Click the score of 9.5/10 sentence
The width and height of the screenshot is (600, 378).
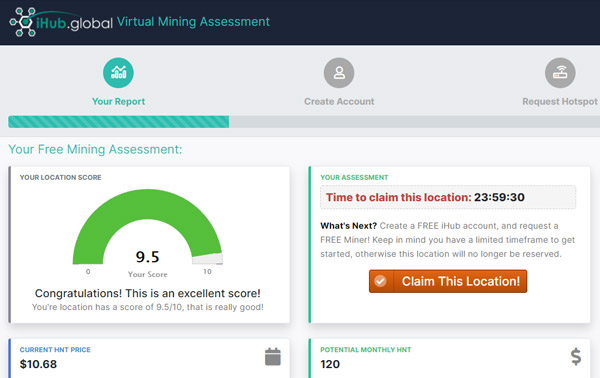pos(148,307)
